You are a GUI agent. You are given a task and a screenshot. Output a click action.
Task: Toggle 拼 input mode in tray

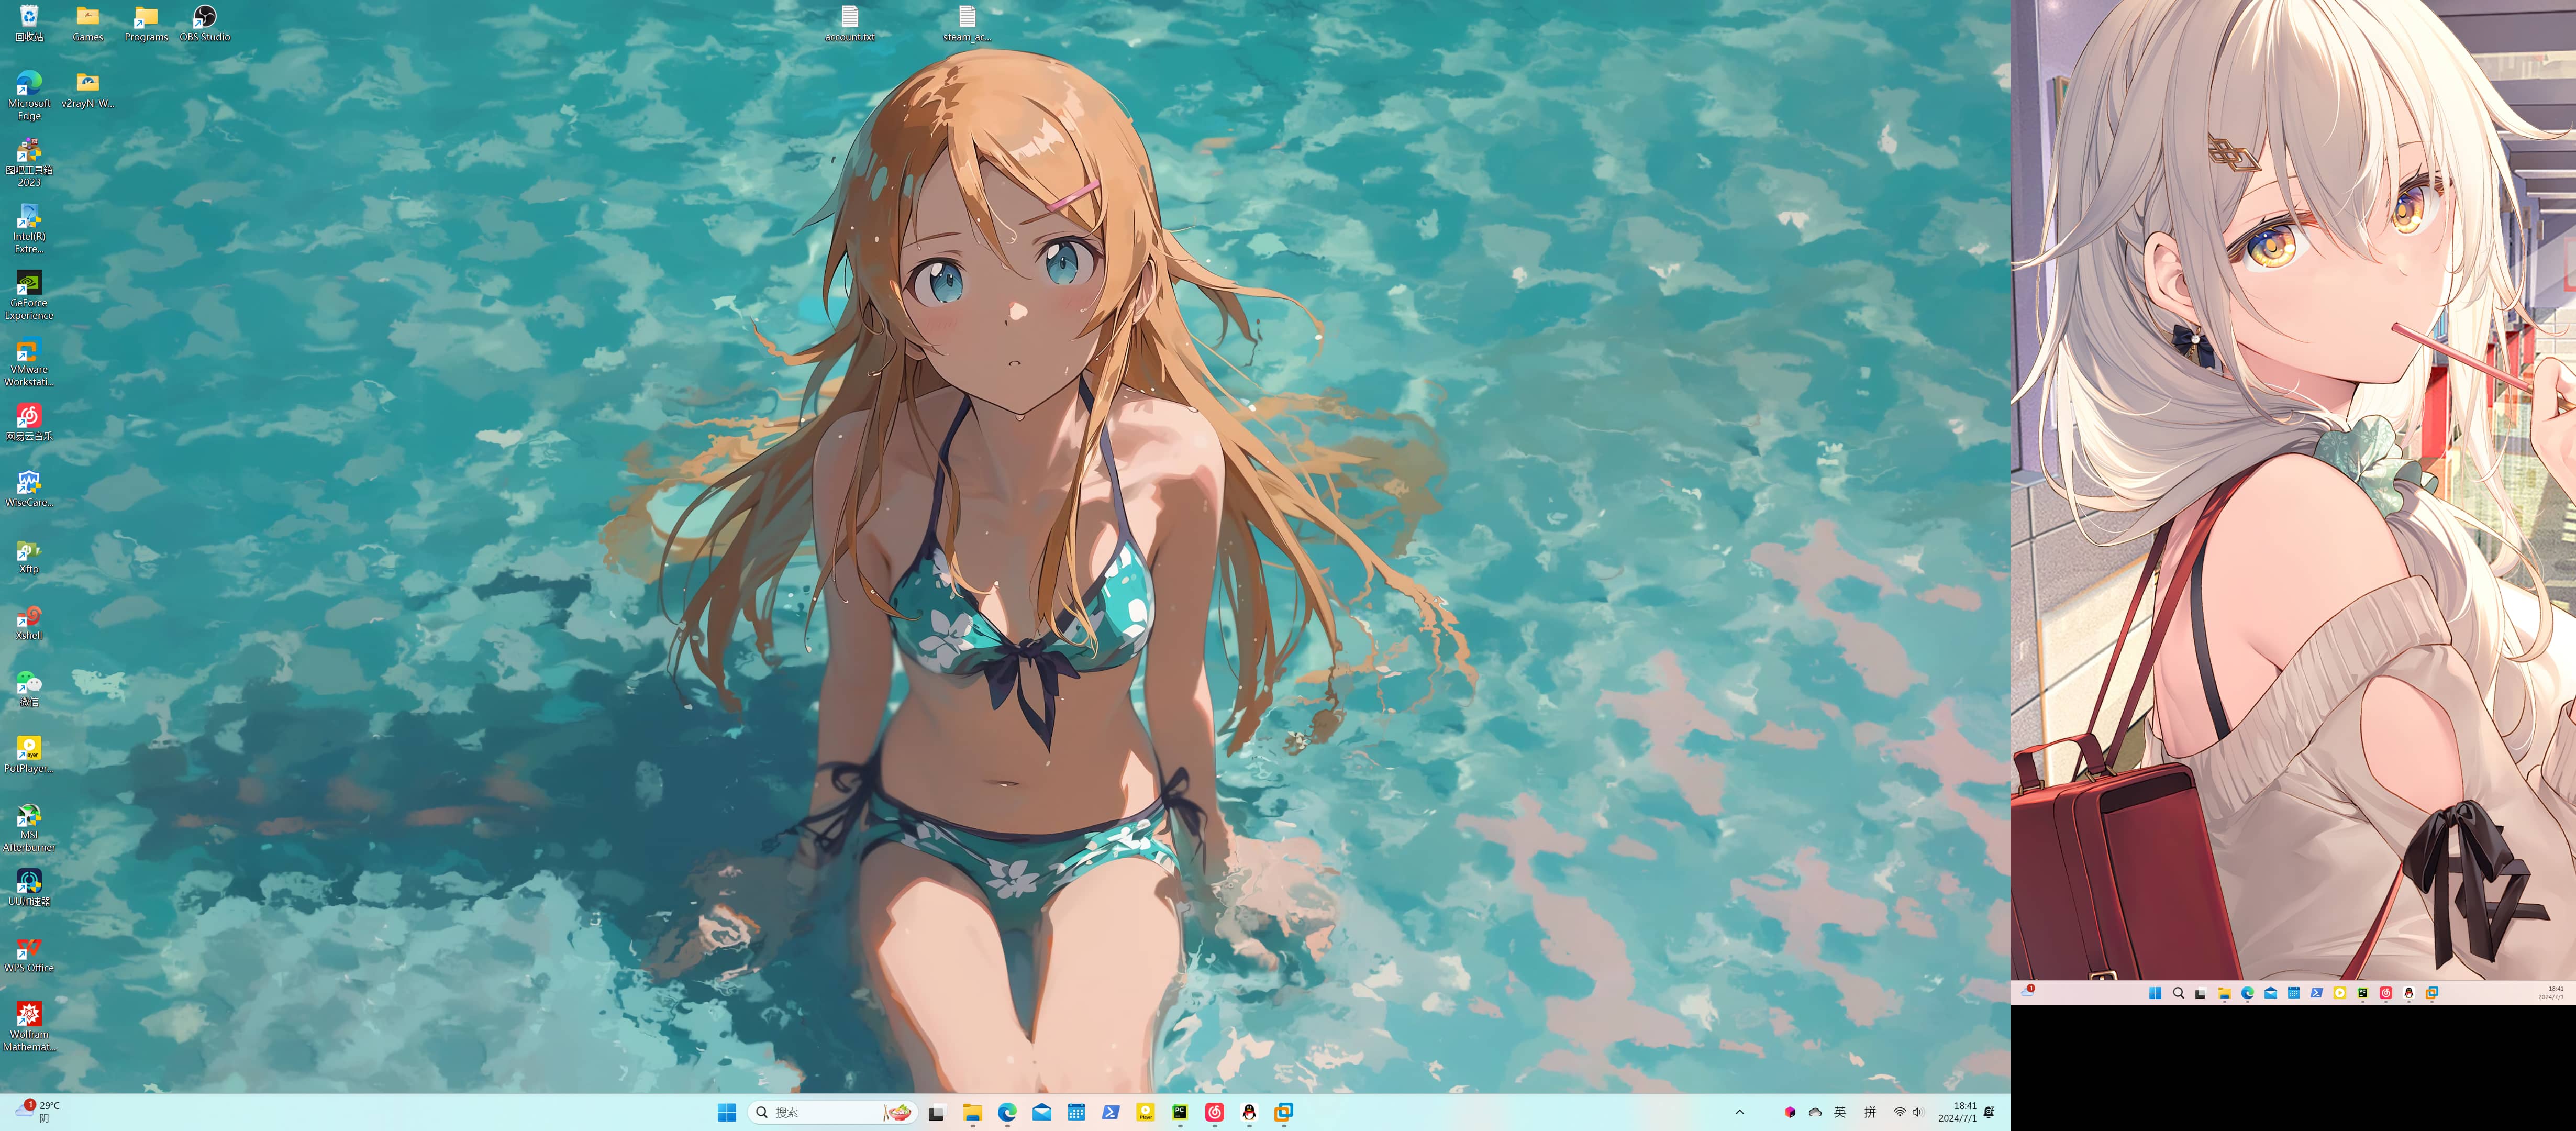(x=1869, y=1112)
